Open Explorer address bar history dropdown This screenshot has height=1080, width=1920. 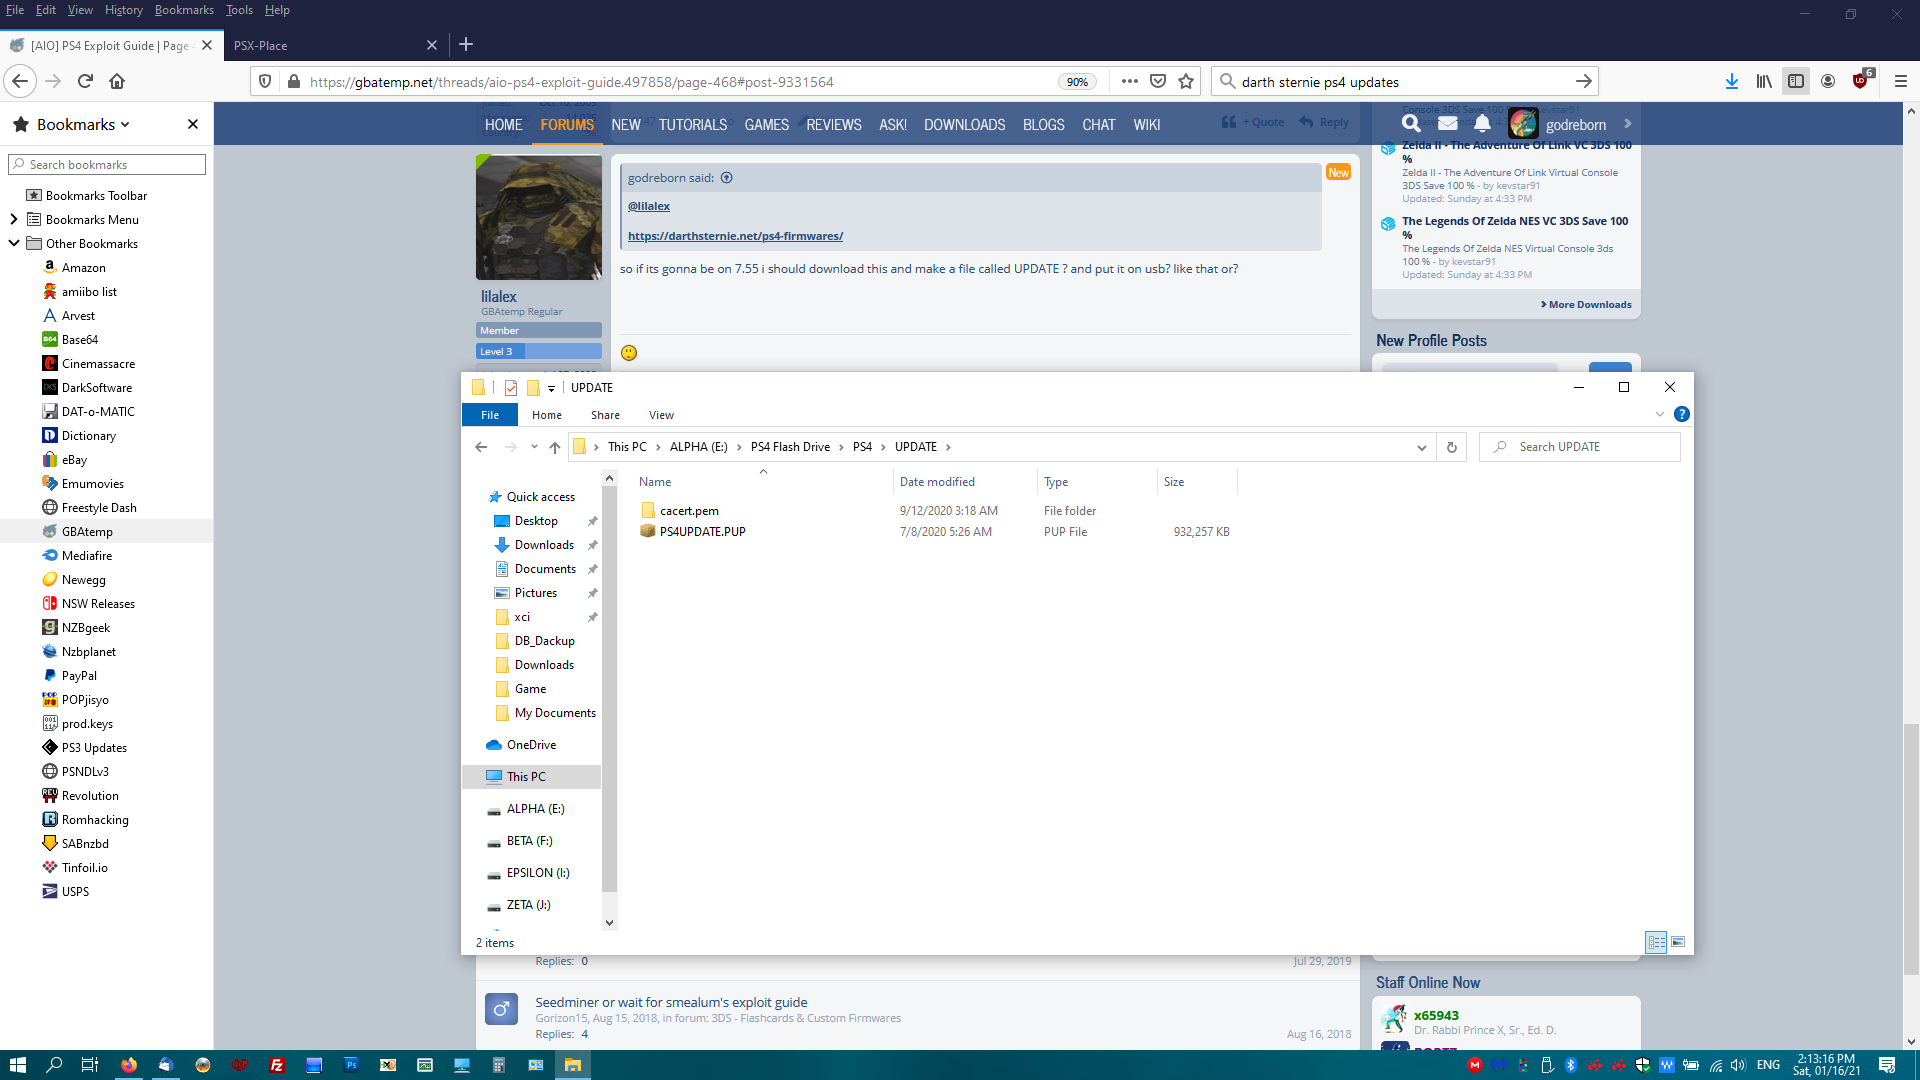tap(1421, 447)
